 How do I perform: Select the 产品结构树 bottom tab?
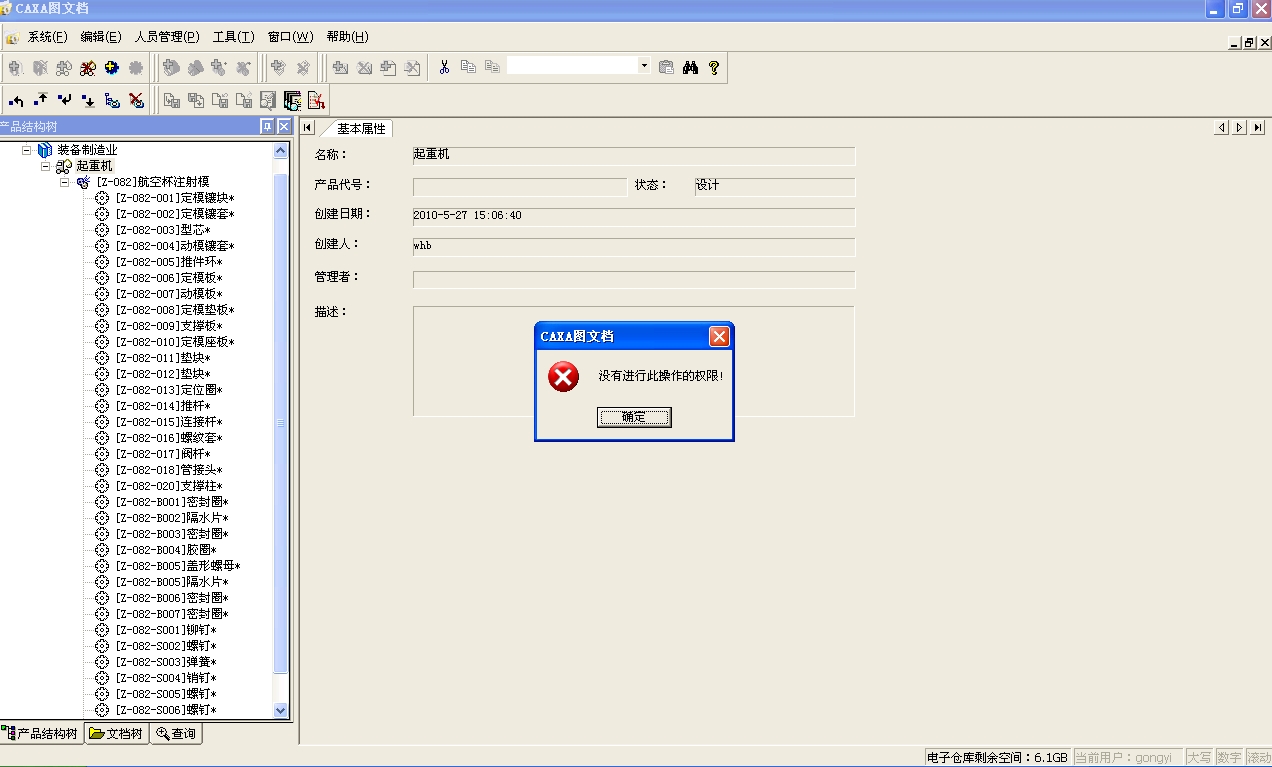tap(41, 734)
